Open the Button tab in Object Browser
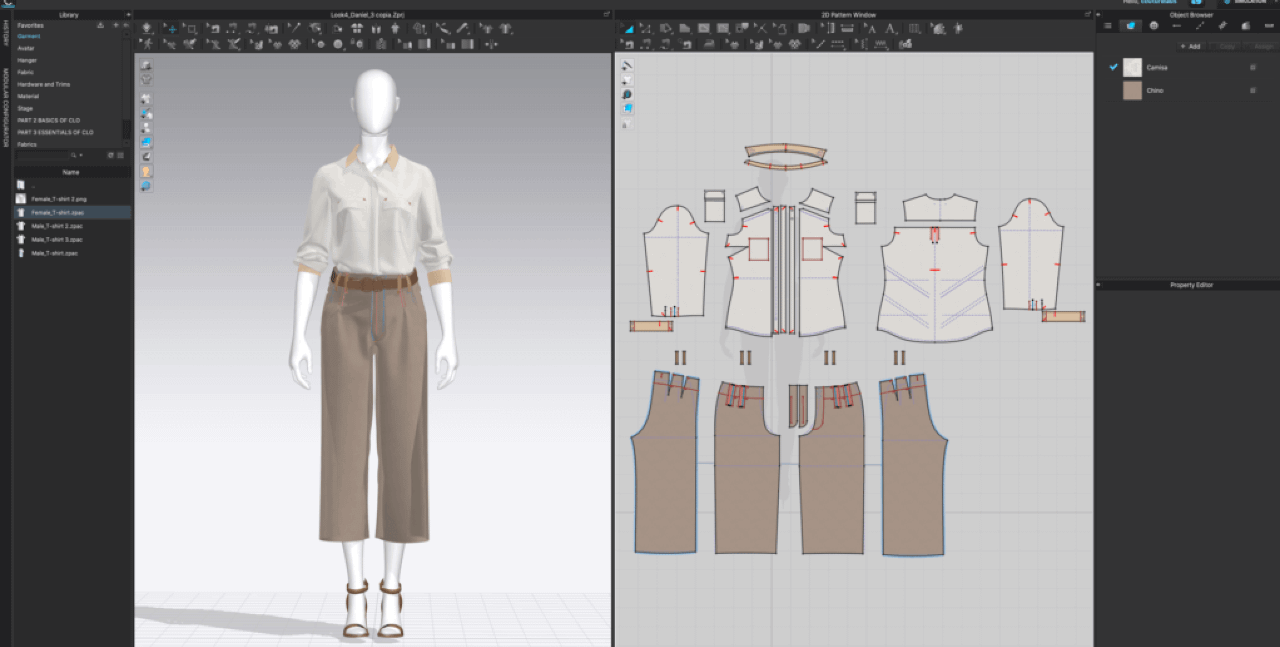The image size is (1280, 647). [x=1153, y=26]
